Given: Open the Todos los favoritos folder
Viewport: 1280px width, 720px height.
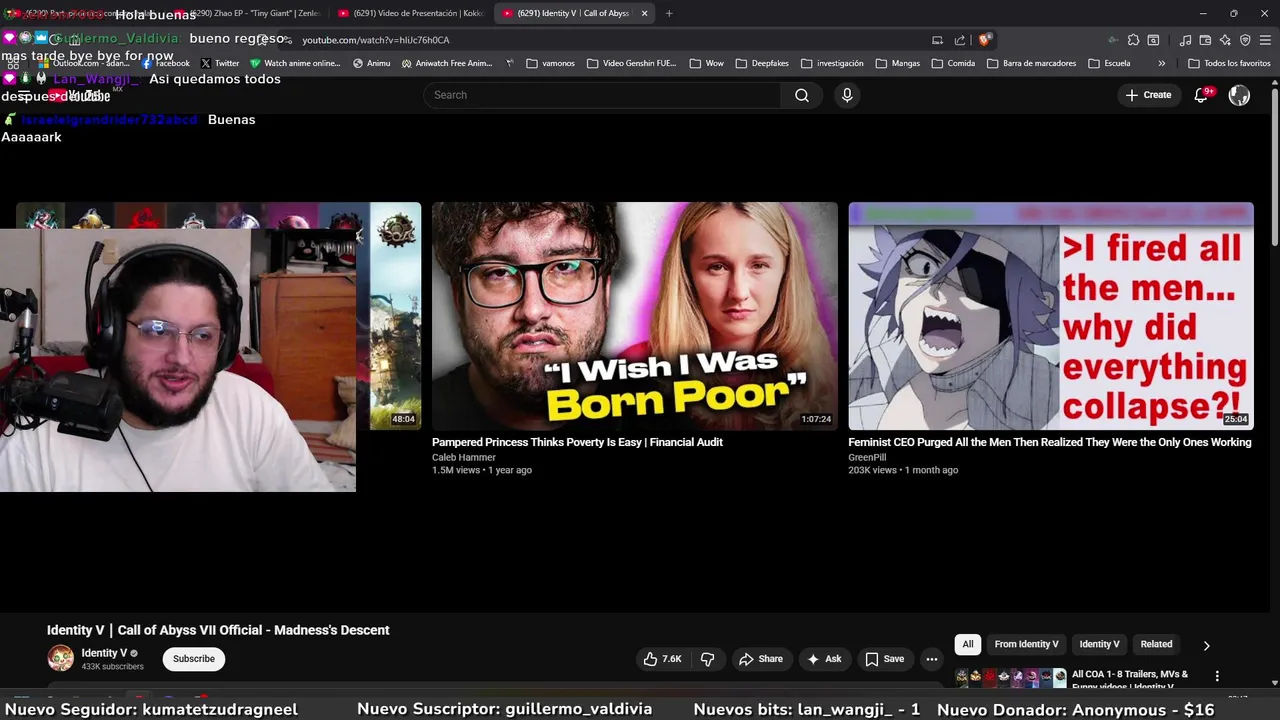Looking at the screenshot, I should tap(1230, 63).
